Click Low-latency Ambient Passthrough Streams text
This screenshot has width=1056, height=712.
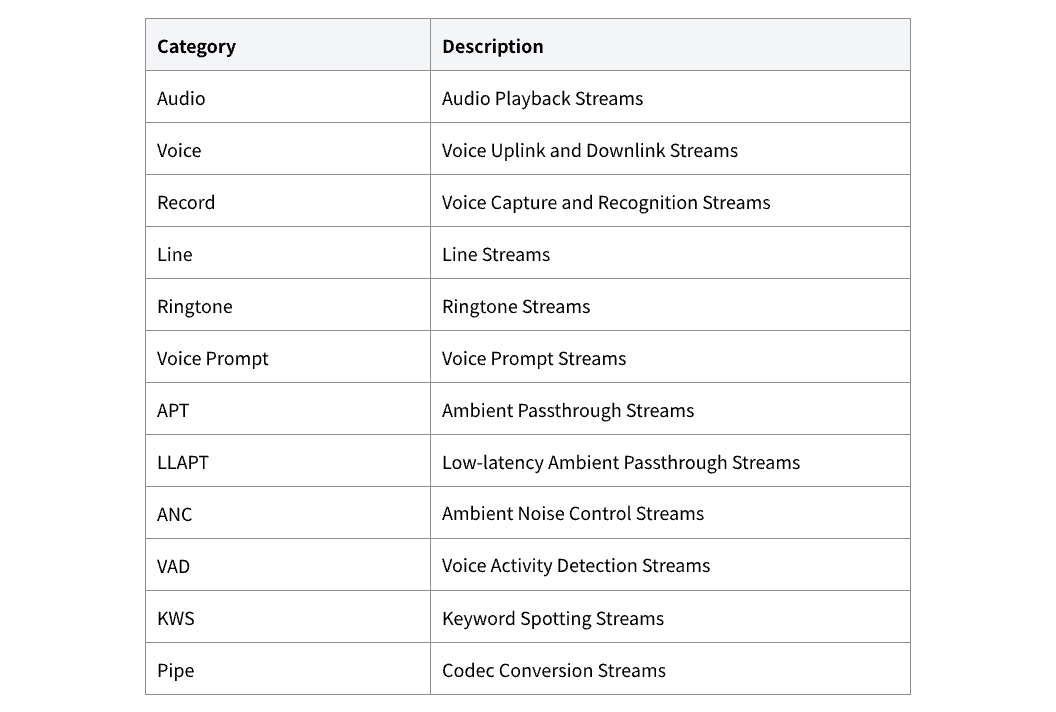coord(621,462)
